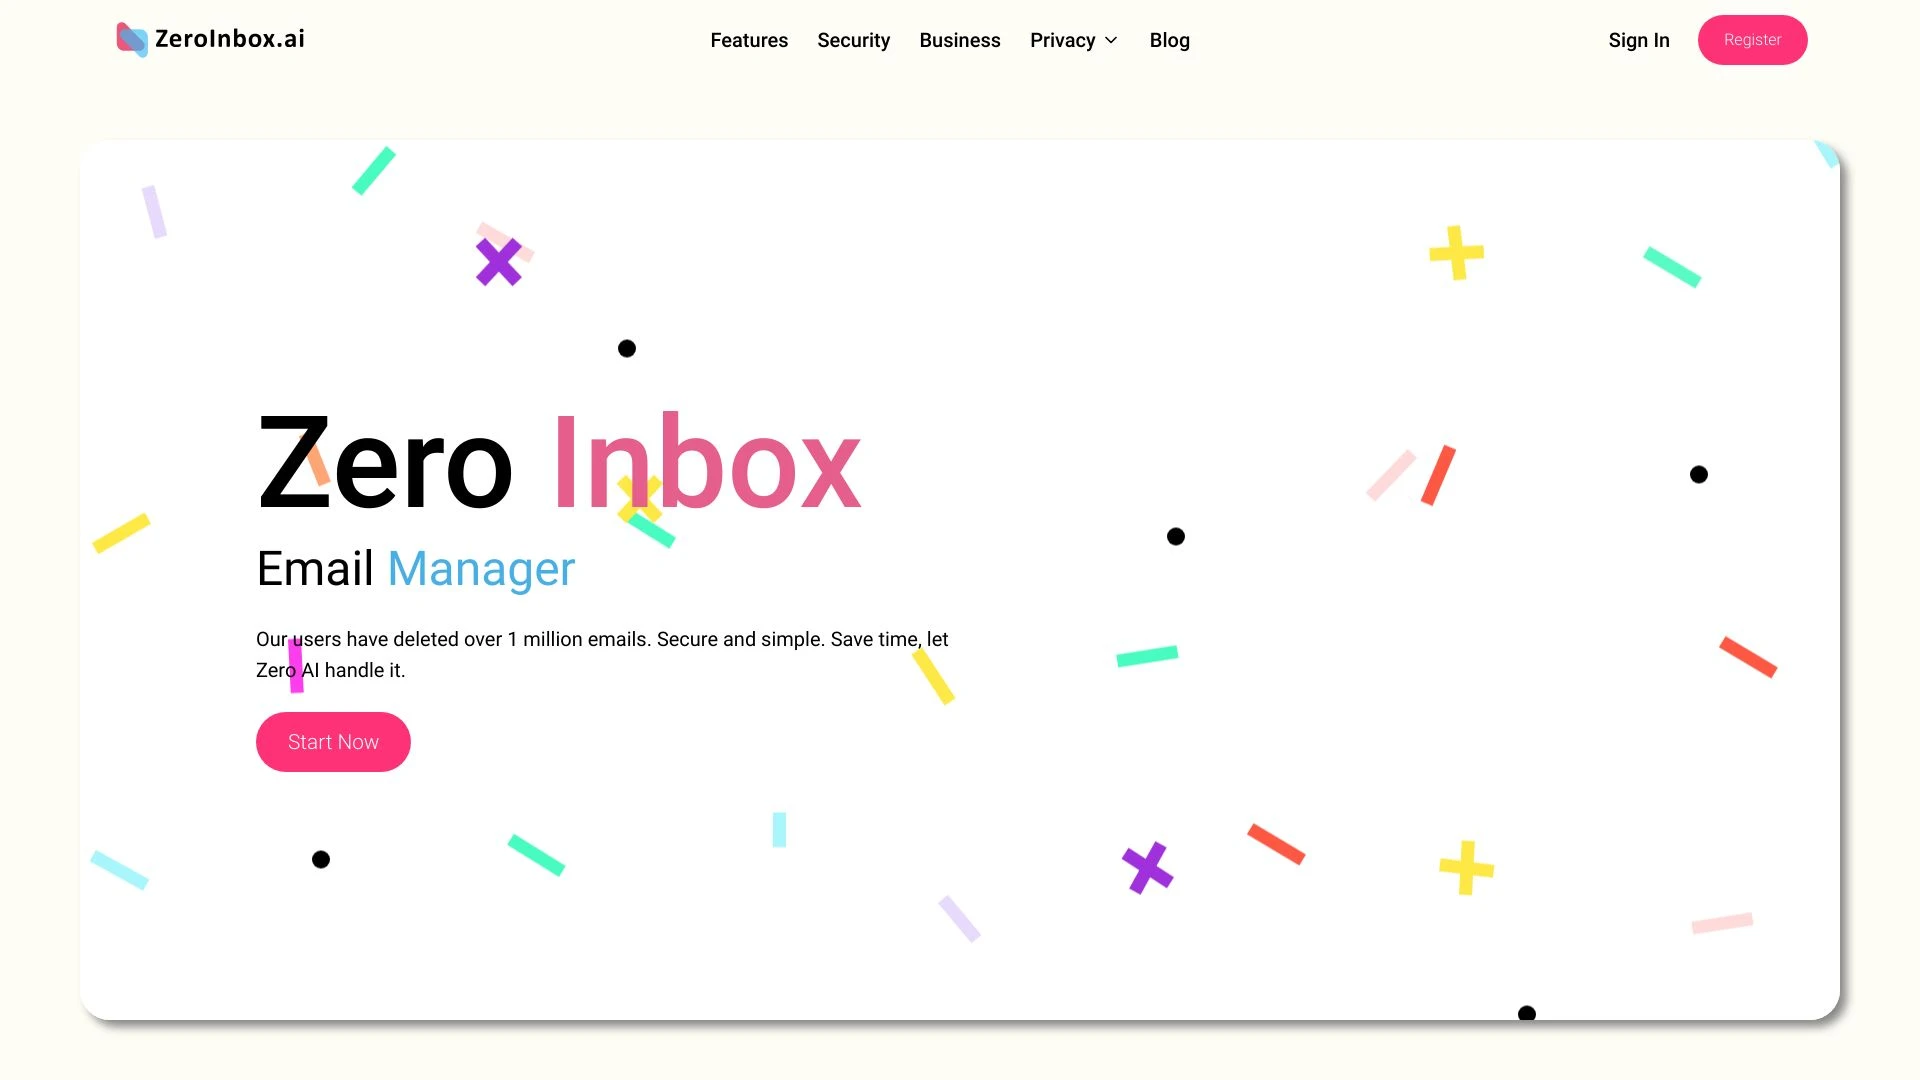Screen dimensions: 1920x1080
Task: Click the Sign In link
Action: point(1639,40)
